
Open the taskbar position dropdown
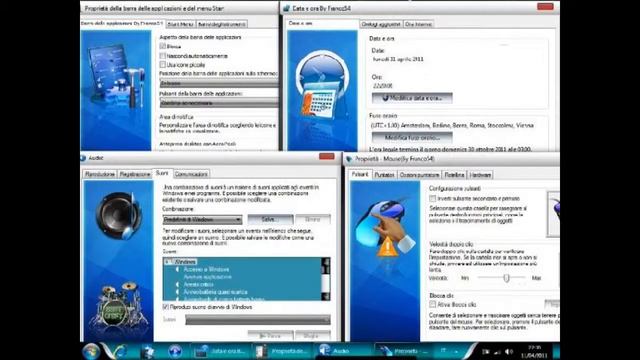point(219,83)
